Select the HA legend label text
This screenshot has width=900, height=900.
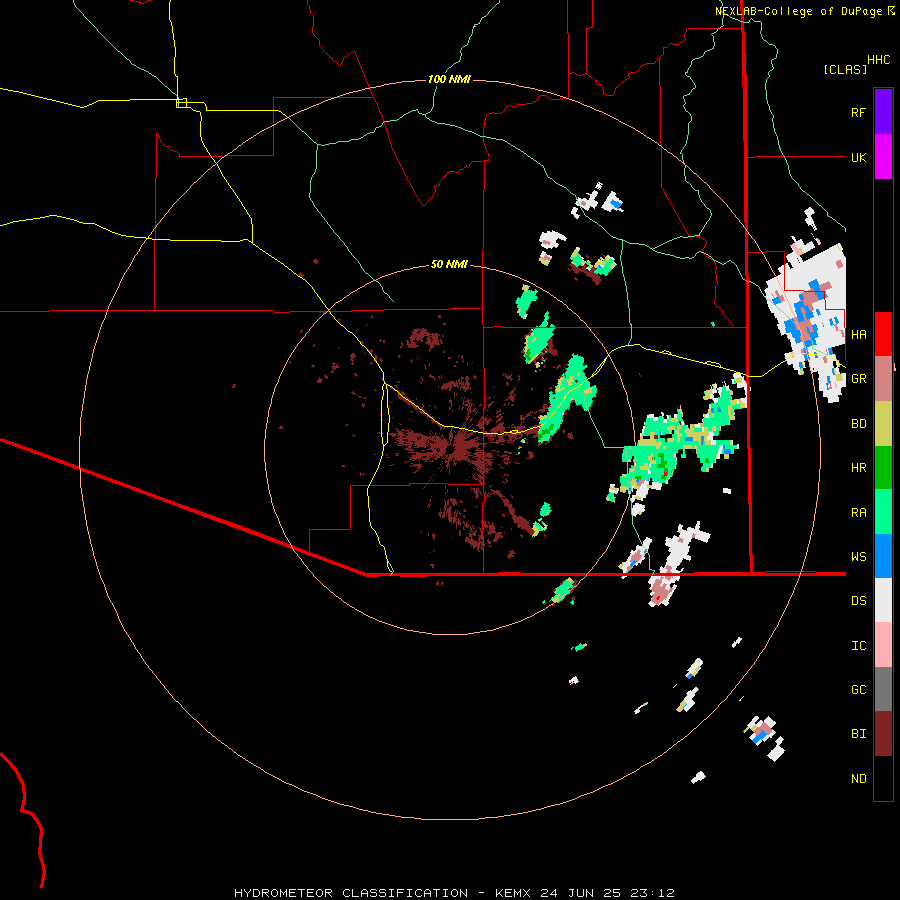(858, 334)
